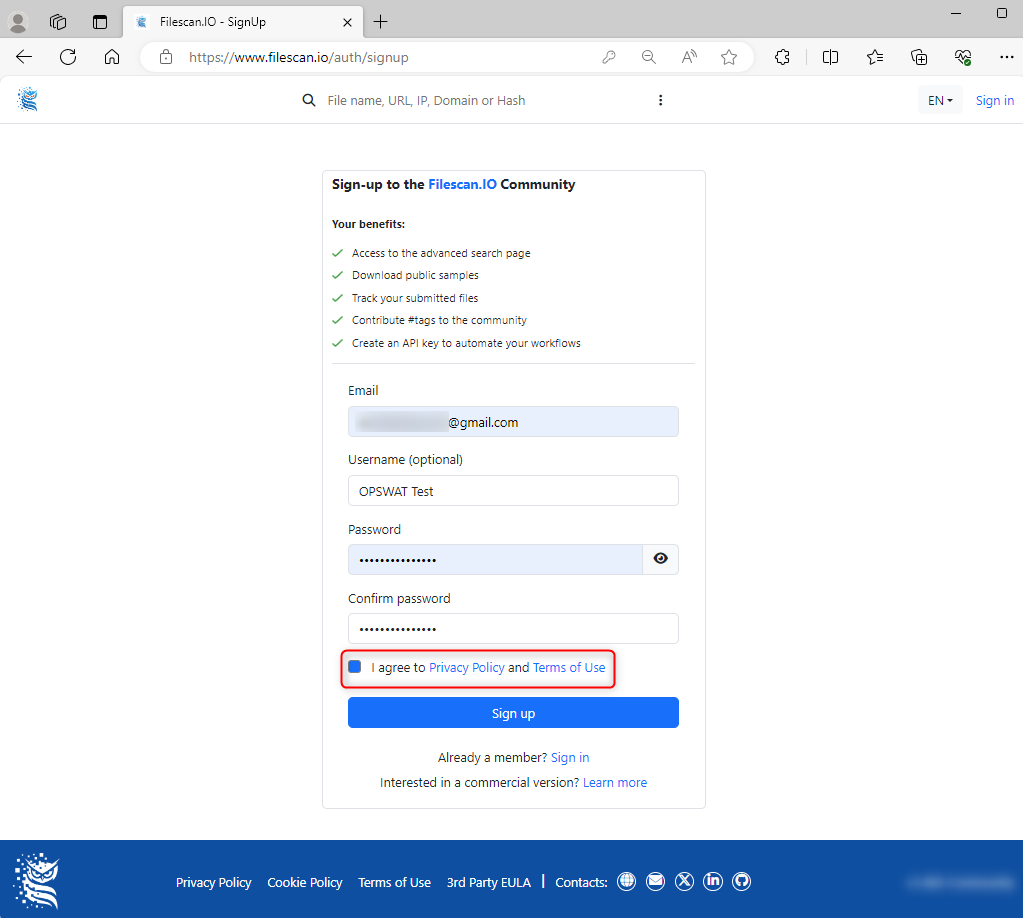This screenshot has width=1023, height=918.
Task: Open the split screen icon
Action: (x=831, y=57)
